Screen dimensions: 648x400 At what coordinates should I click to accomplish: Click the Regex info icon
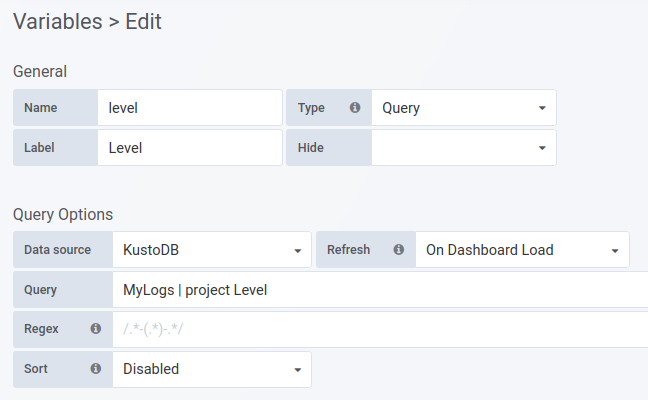tap(96, 328)
